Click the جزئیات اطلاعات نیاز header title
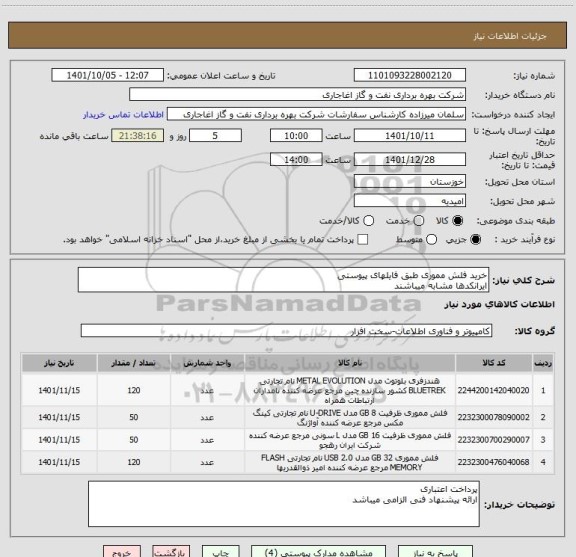 pos(510,36)
